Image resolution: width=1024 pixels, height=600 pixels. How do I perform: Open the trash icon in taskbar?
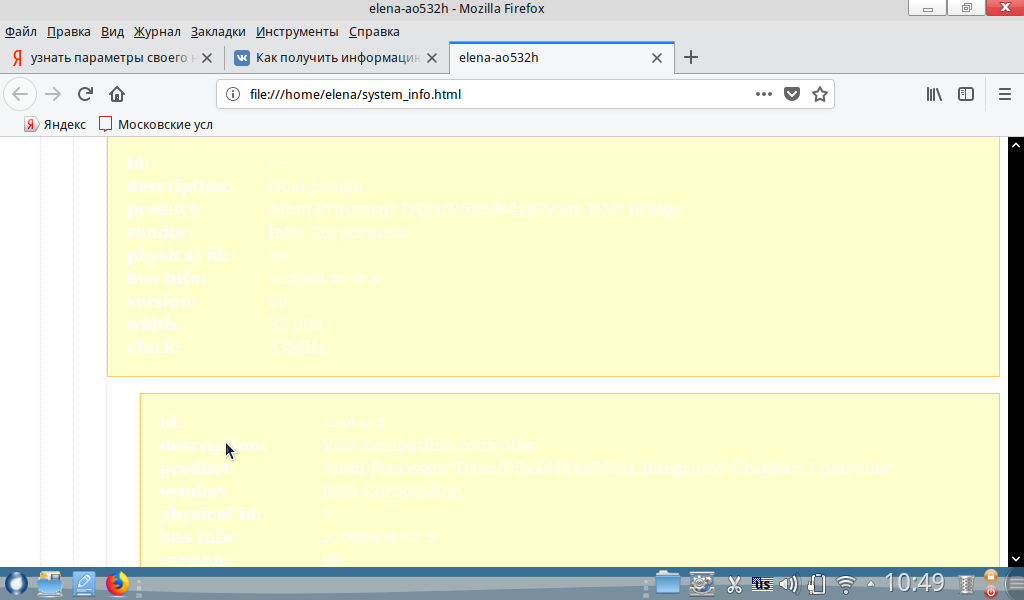pos(966,584)
